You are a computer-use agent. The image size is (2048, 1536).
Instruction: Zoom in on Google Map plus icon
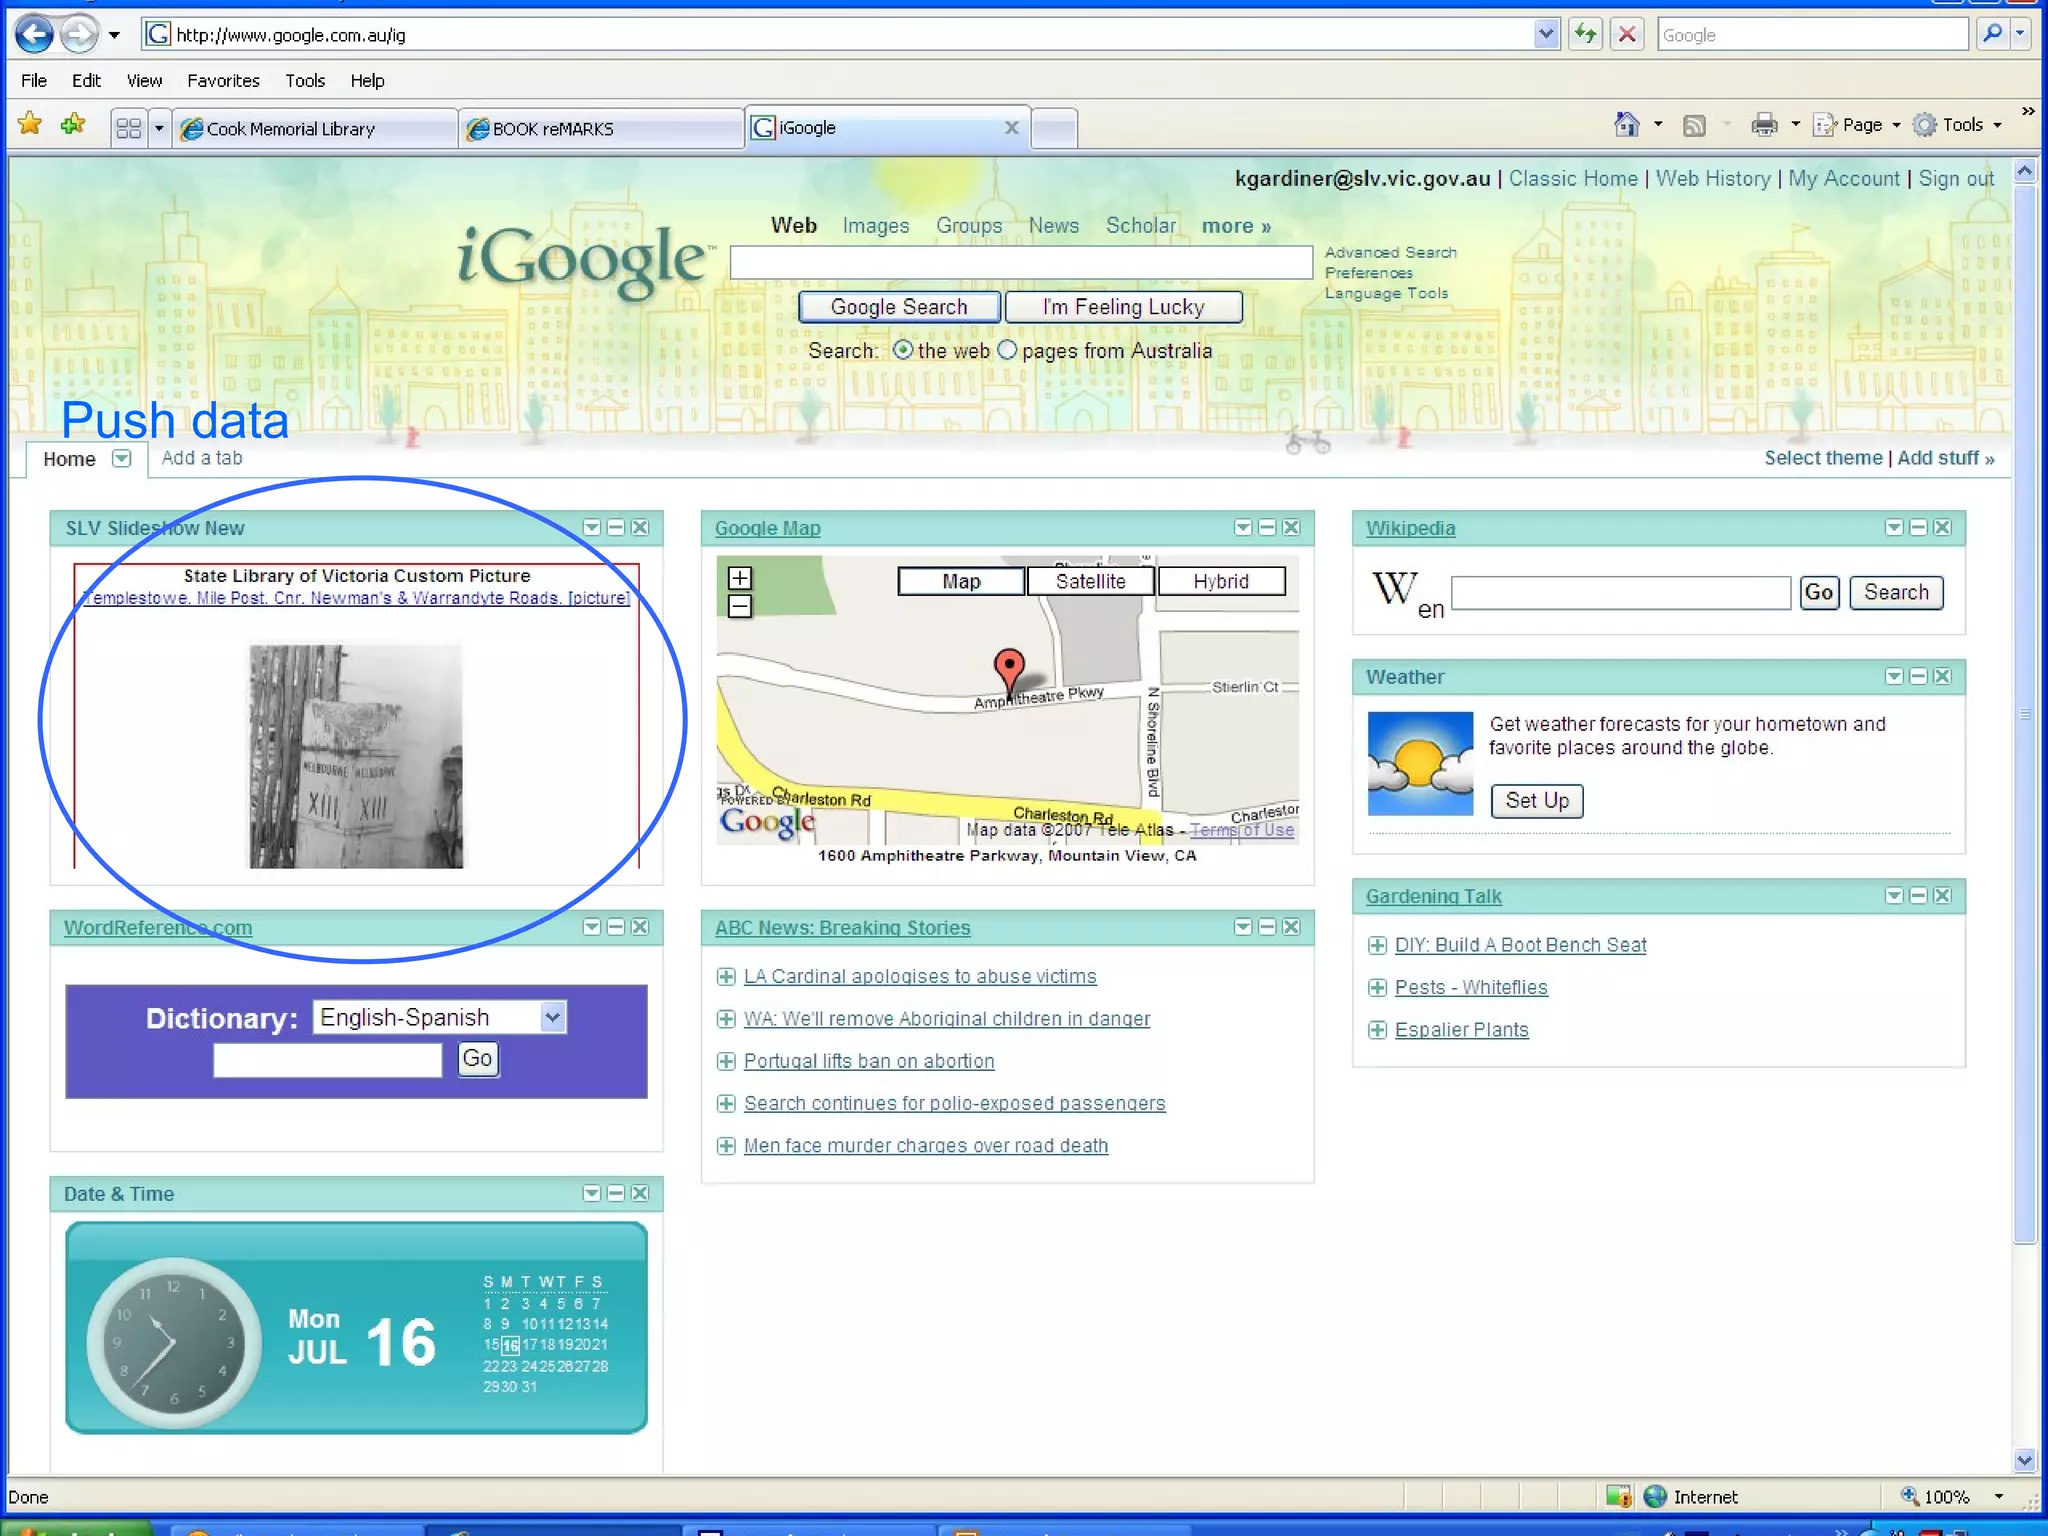point(740,578)
